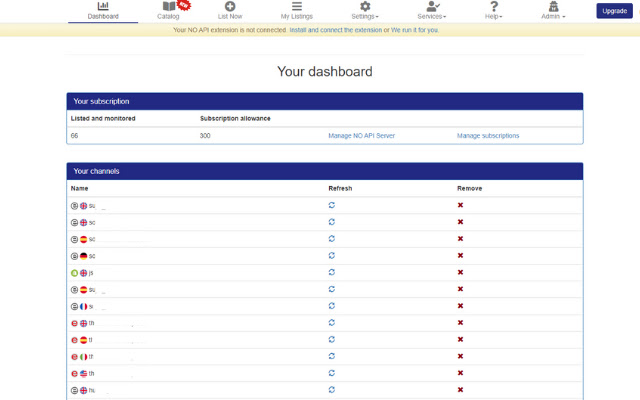Open the Admin user menu
Viewport: 640px width, 400px height.
(x=553, y=11)
